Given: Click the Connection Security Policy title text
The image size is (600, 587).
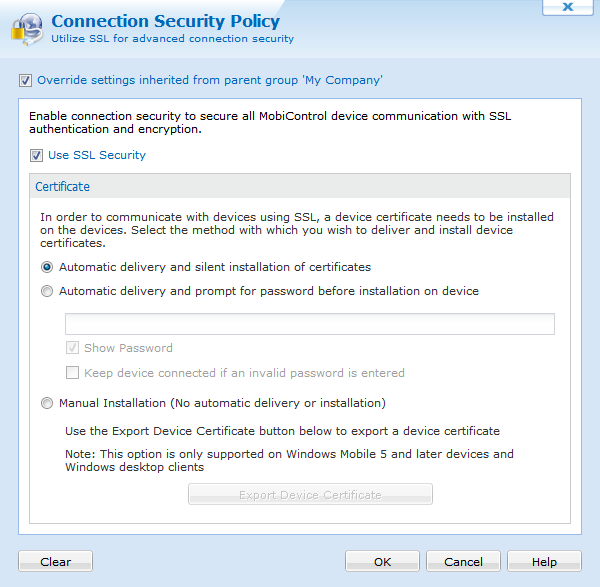Looking at the screenshot, I should (166, 21).
